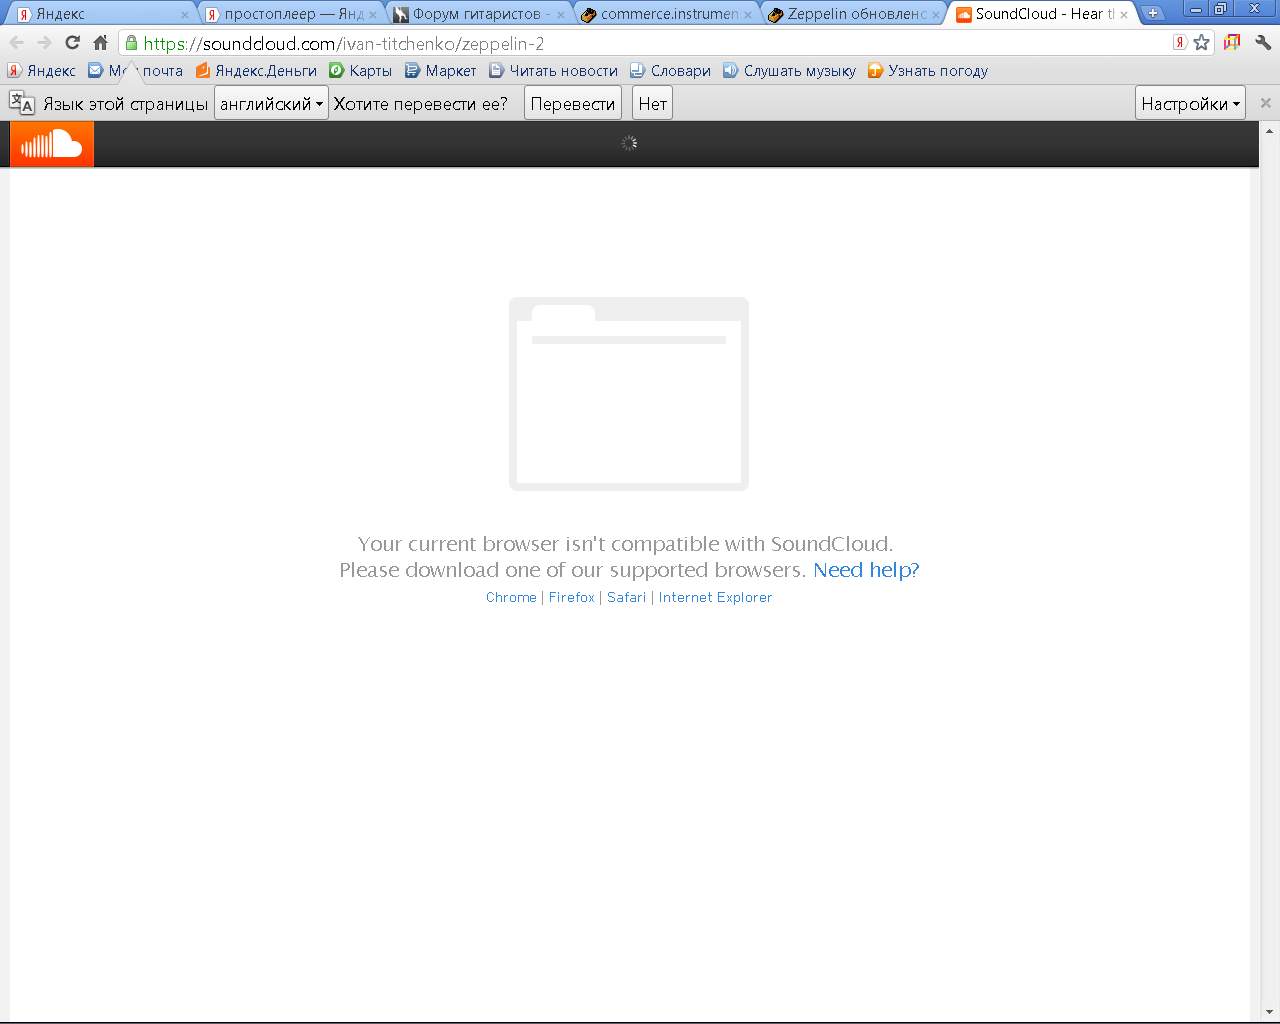Viewport: 1280px width, 1024px height.
Task: Open the Читать новости bookmark
Action: pyautogui.click(x=553, y=71)
